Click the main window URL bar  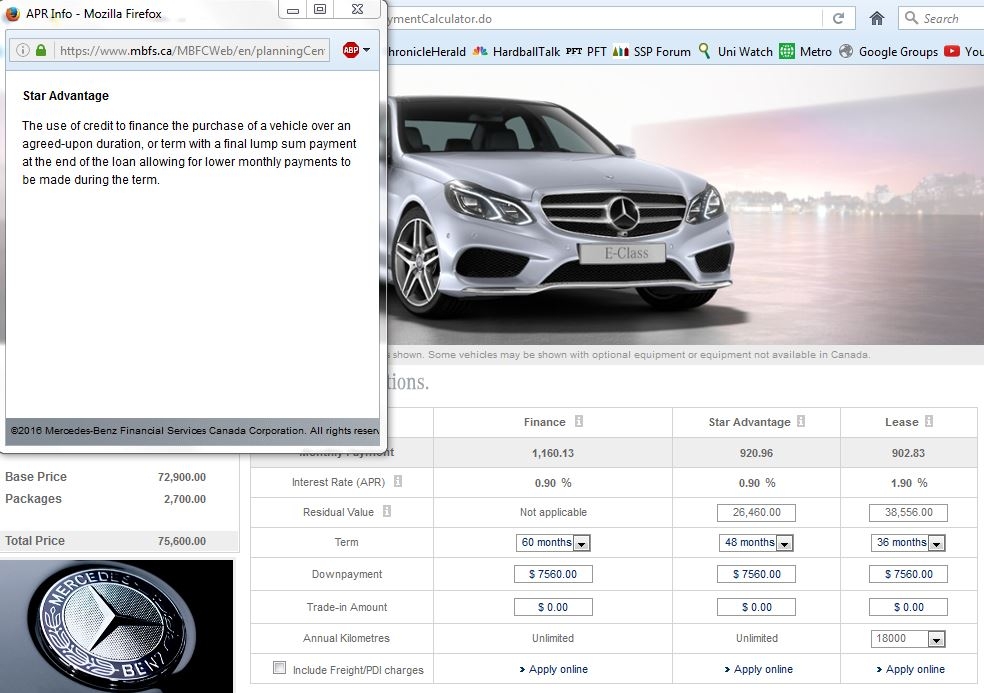pyautogui.click(x=602, y=18)
